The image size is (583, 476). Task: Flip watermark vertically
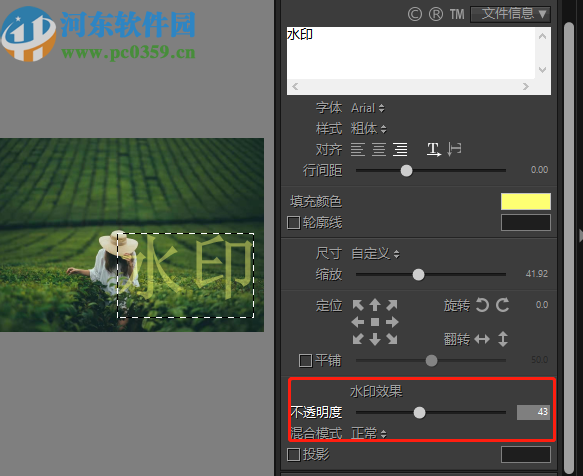click(x=503, y=339)
